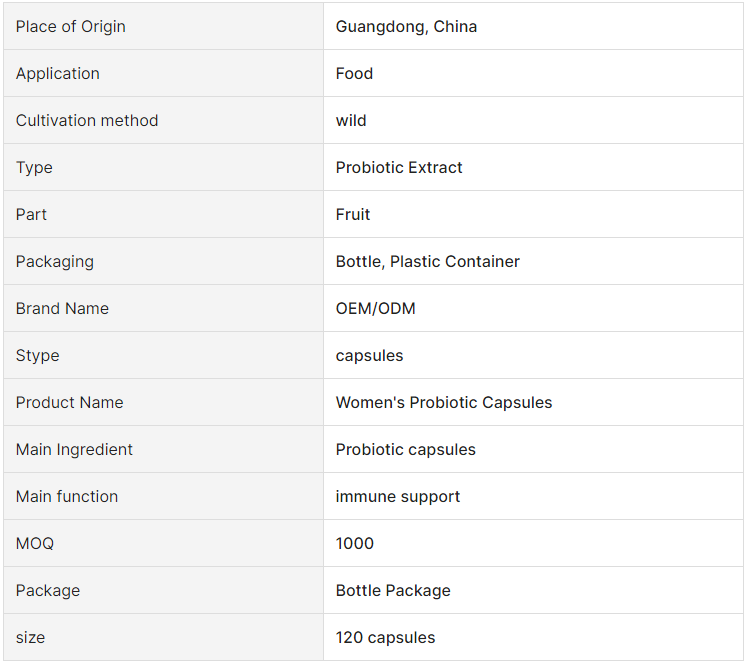Click the immune support value
Viewport: 747px width, 664px height.
point(398,497)
